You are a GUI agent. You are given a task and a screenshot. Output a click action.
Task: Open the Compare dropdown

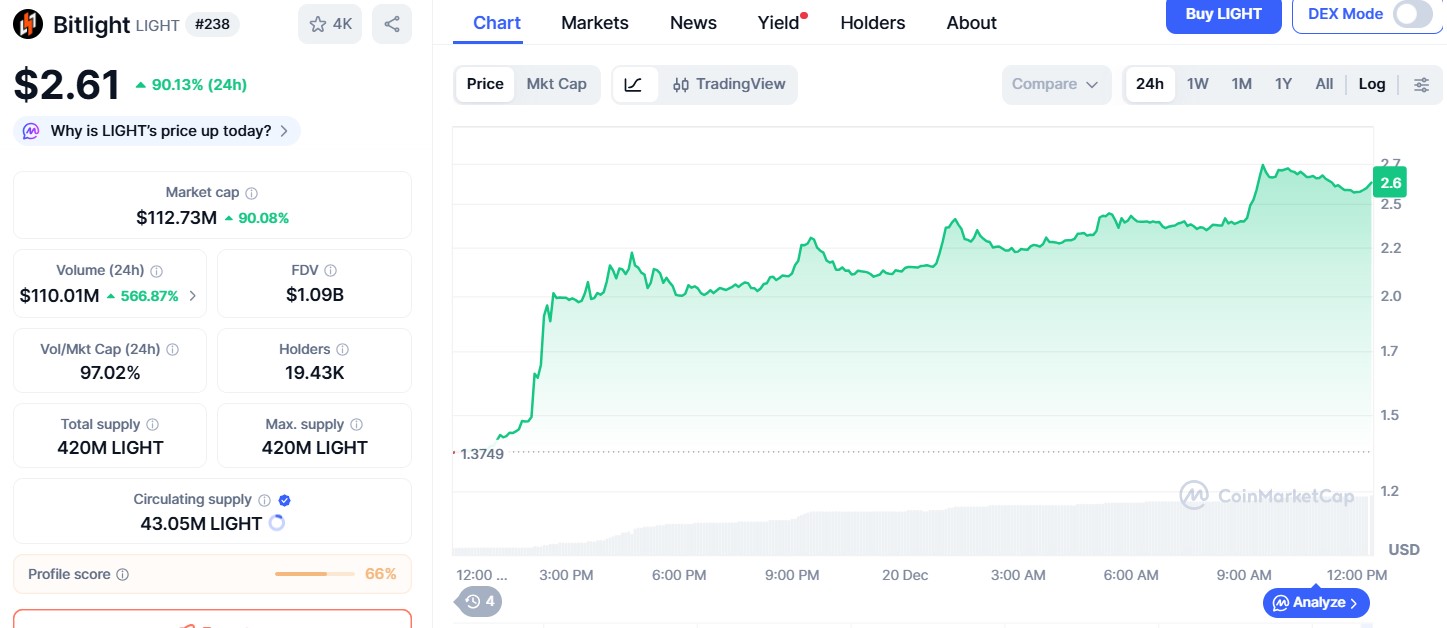(x=1055, y=84)
